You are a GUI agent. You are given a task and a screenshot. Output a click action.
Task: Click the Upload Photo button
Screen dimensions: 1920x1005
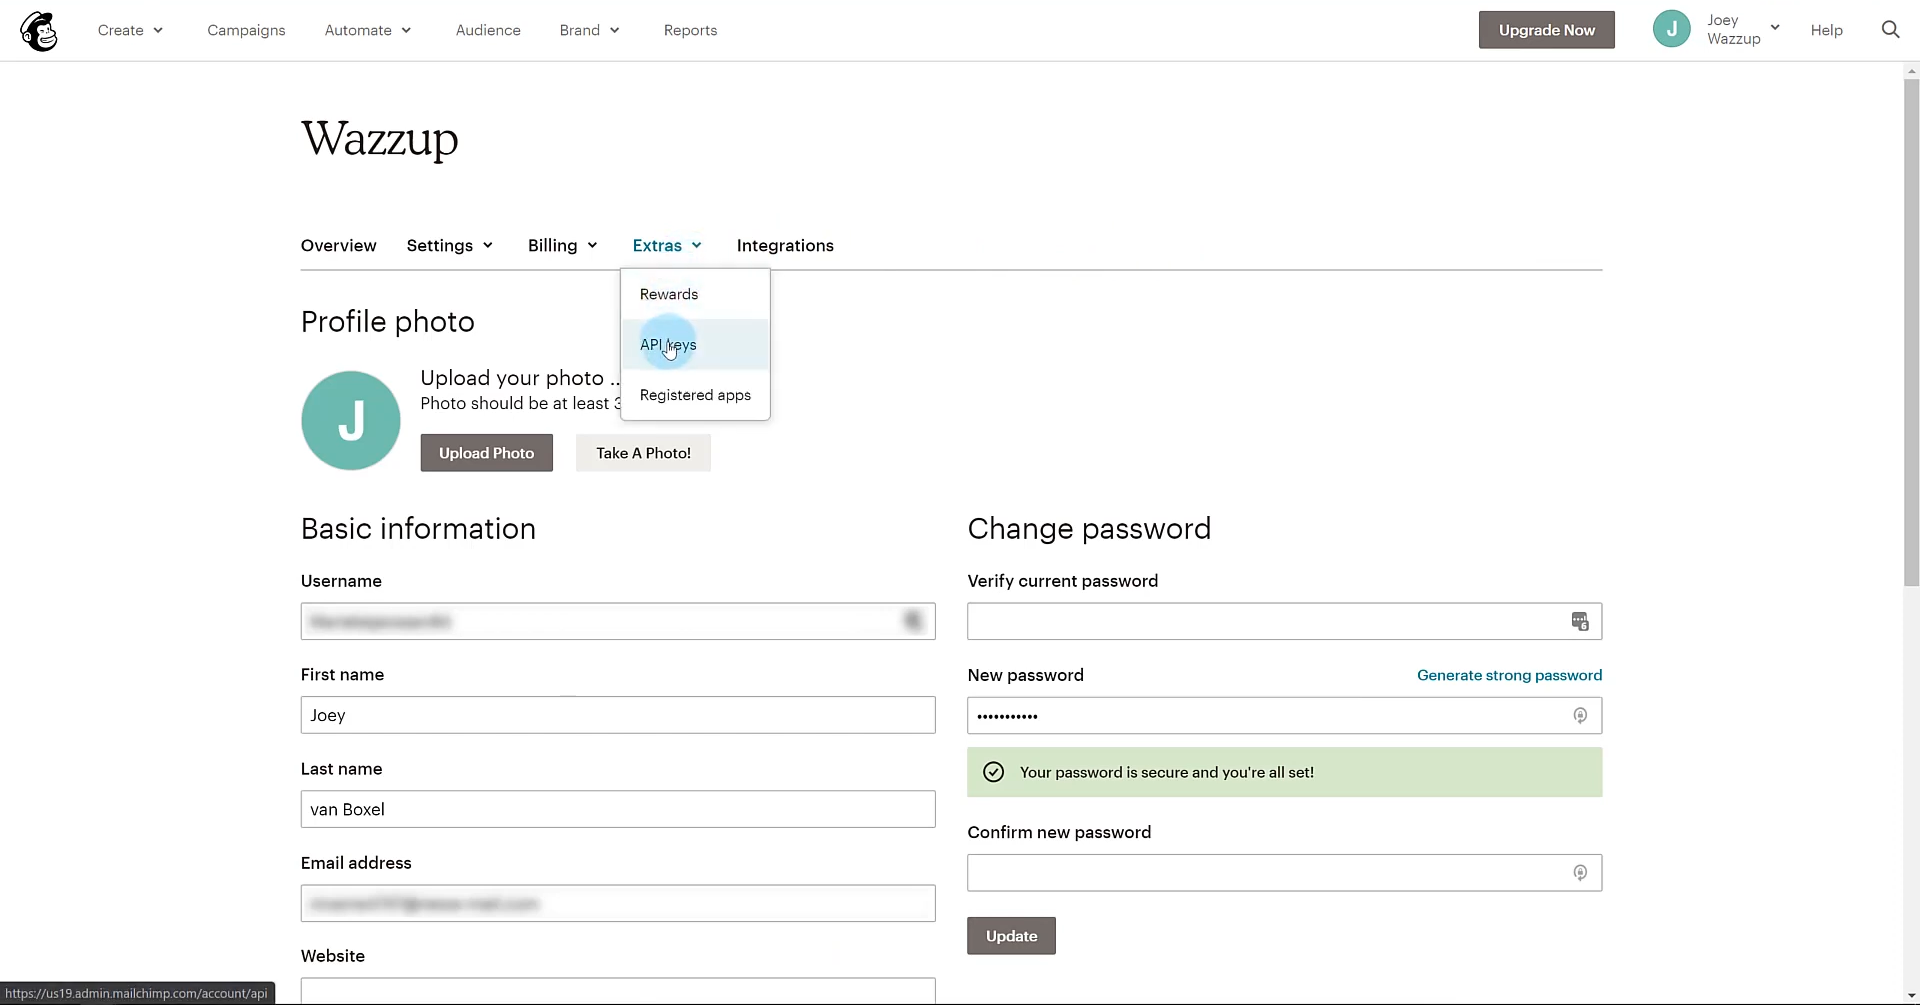486,453
